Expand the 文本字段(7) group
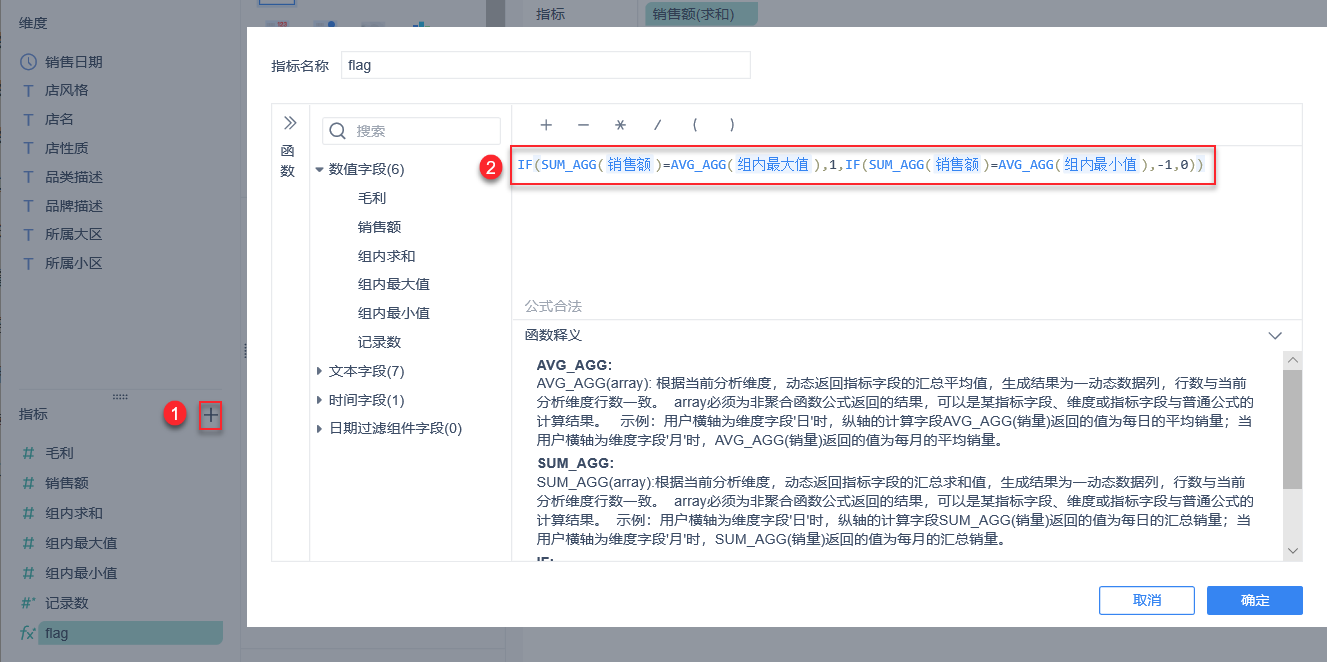 (320, 371)
